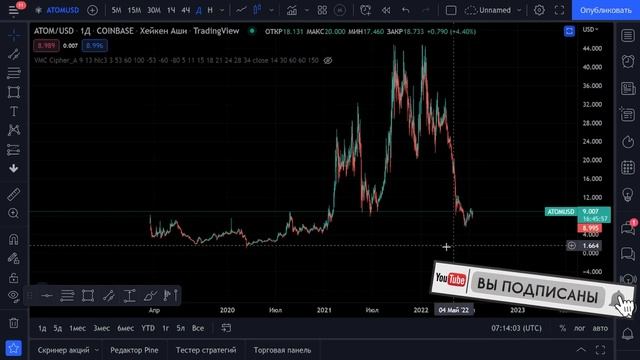Open geometric shapes tool group
The width and height of the screenshot is (640, 360).
[x=14, y=92]
